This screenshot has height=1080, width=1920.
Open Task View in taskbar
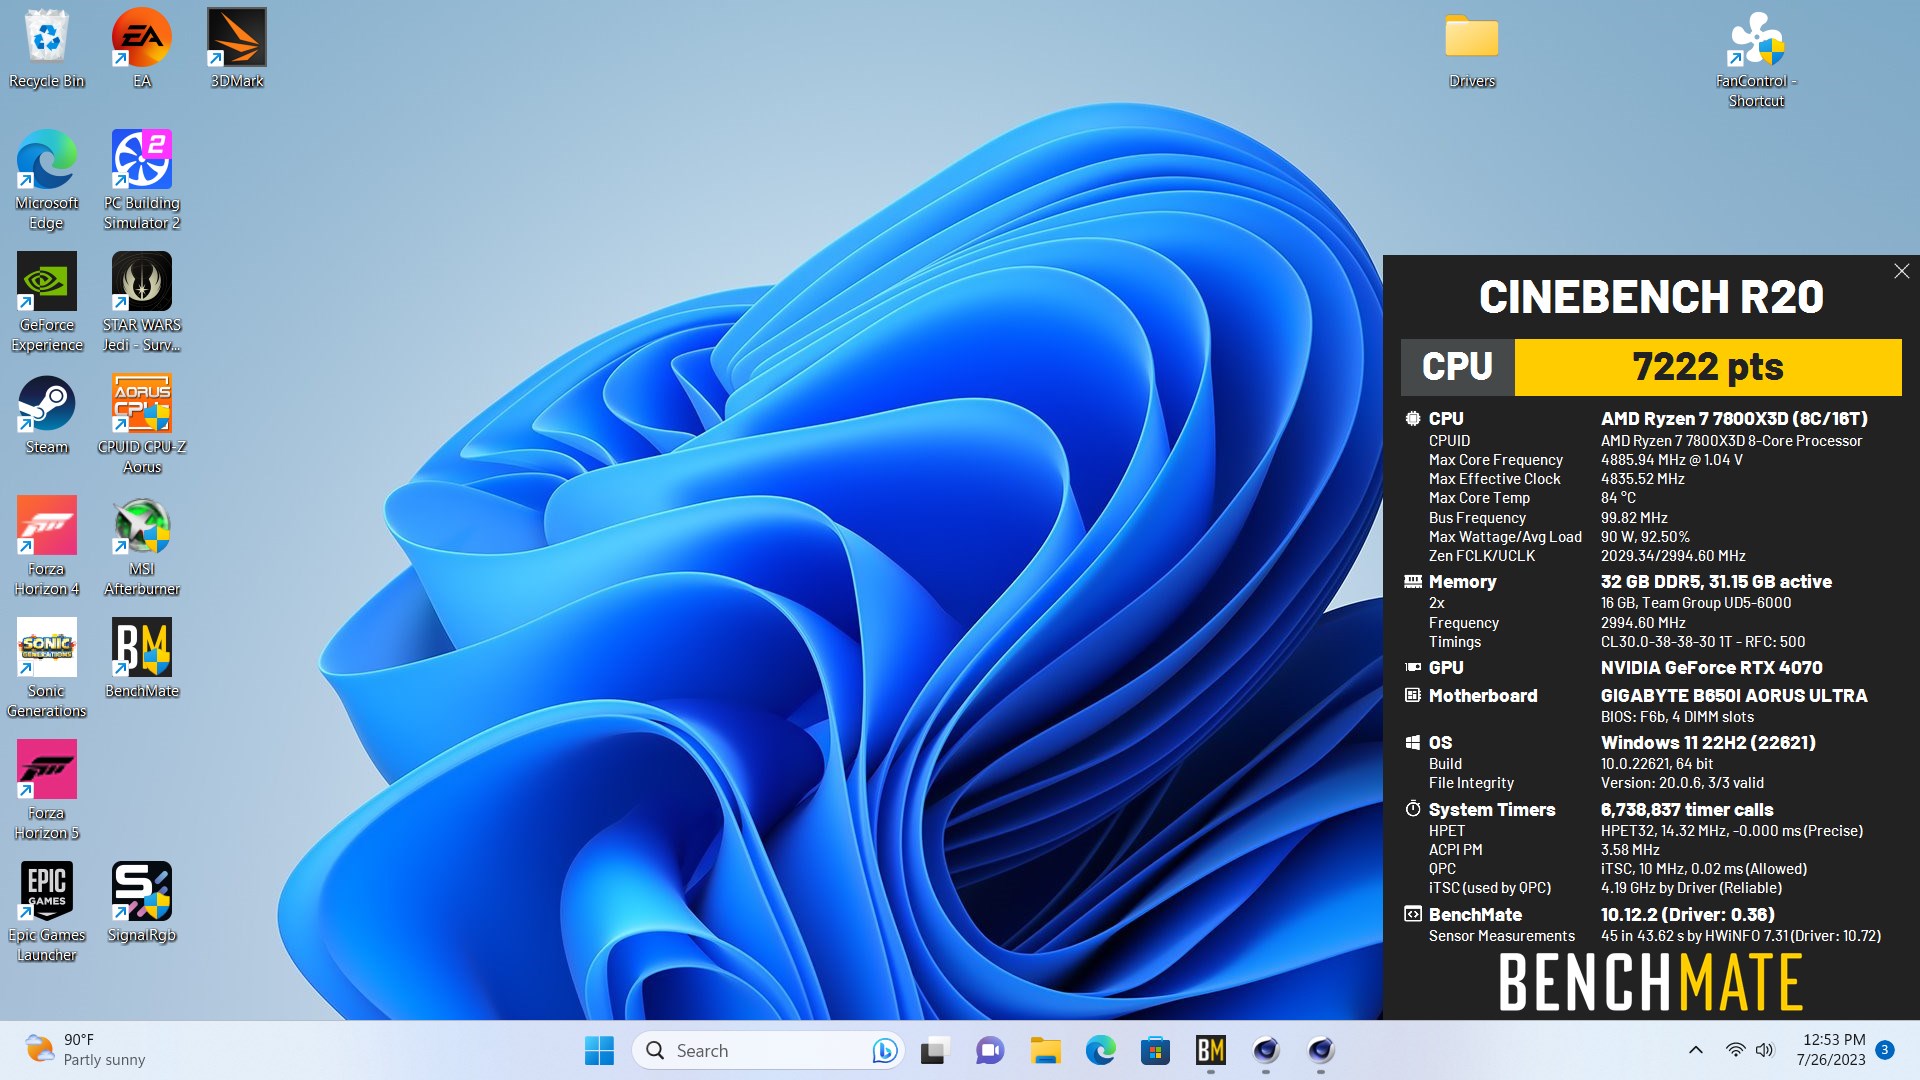click(x=935, y=1050)
